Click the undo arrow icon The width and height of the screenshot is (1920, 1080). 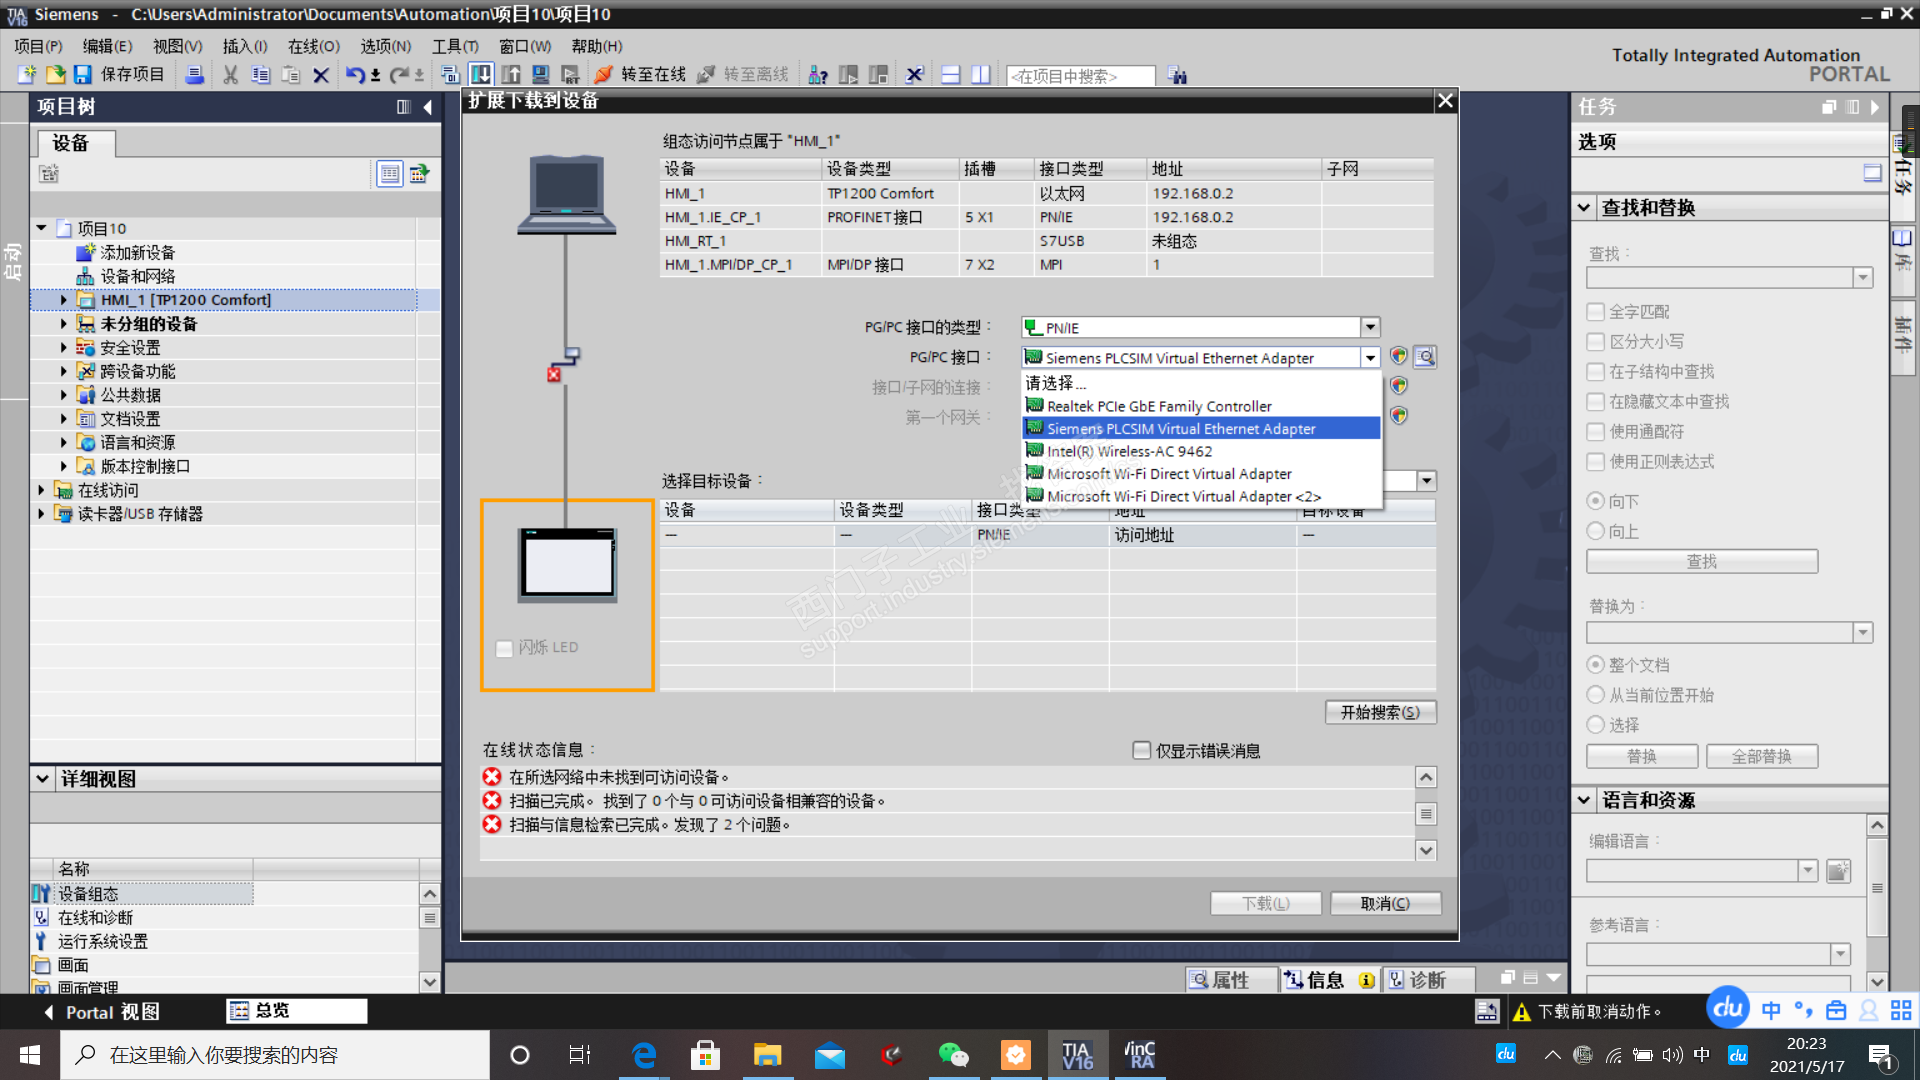pos(355,75)
